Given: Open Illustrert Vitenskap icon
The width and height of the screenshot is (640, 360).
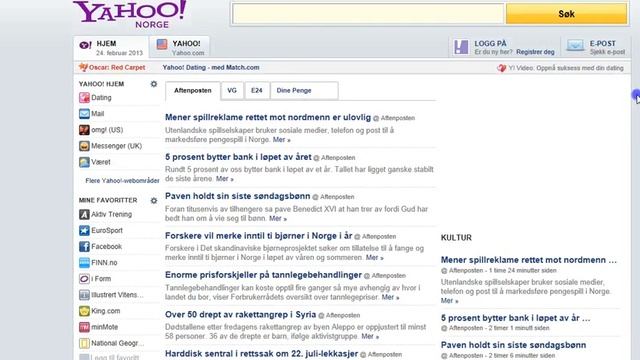Looking at the screenshot, I should point(84,295).
